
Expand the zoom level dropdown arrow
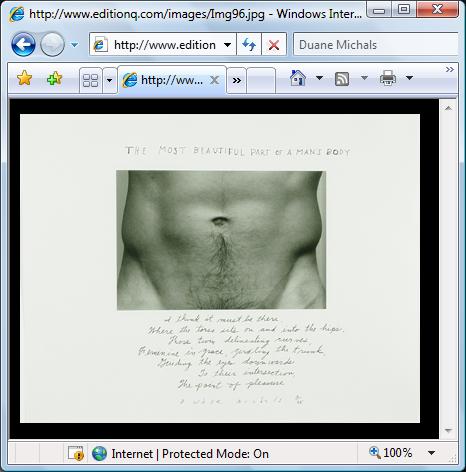click(431, 453)
